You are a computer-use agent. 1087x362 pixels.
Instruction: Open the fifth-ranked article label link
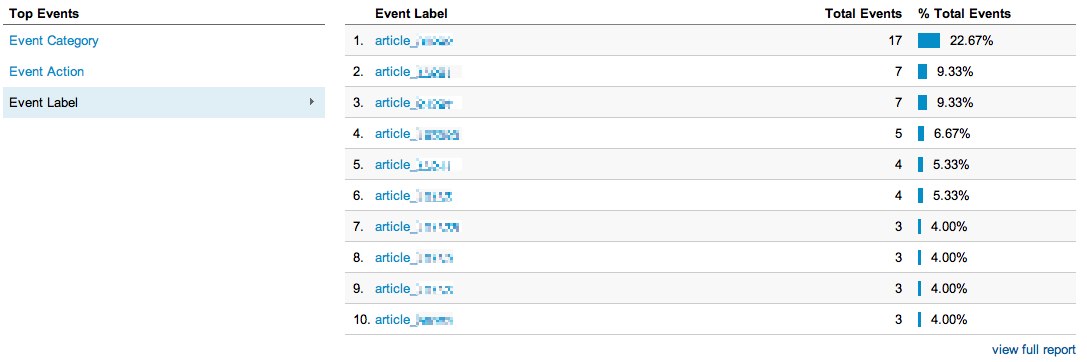coord(418,164)
